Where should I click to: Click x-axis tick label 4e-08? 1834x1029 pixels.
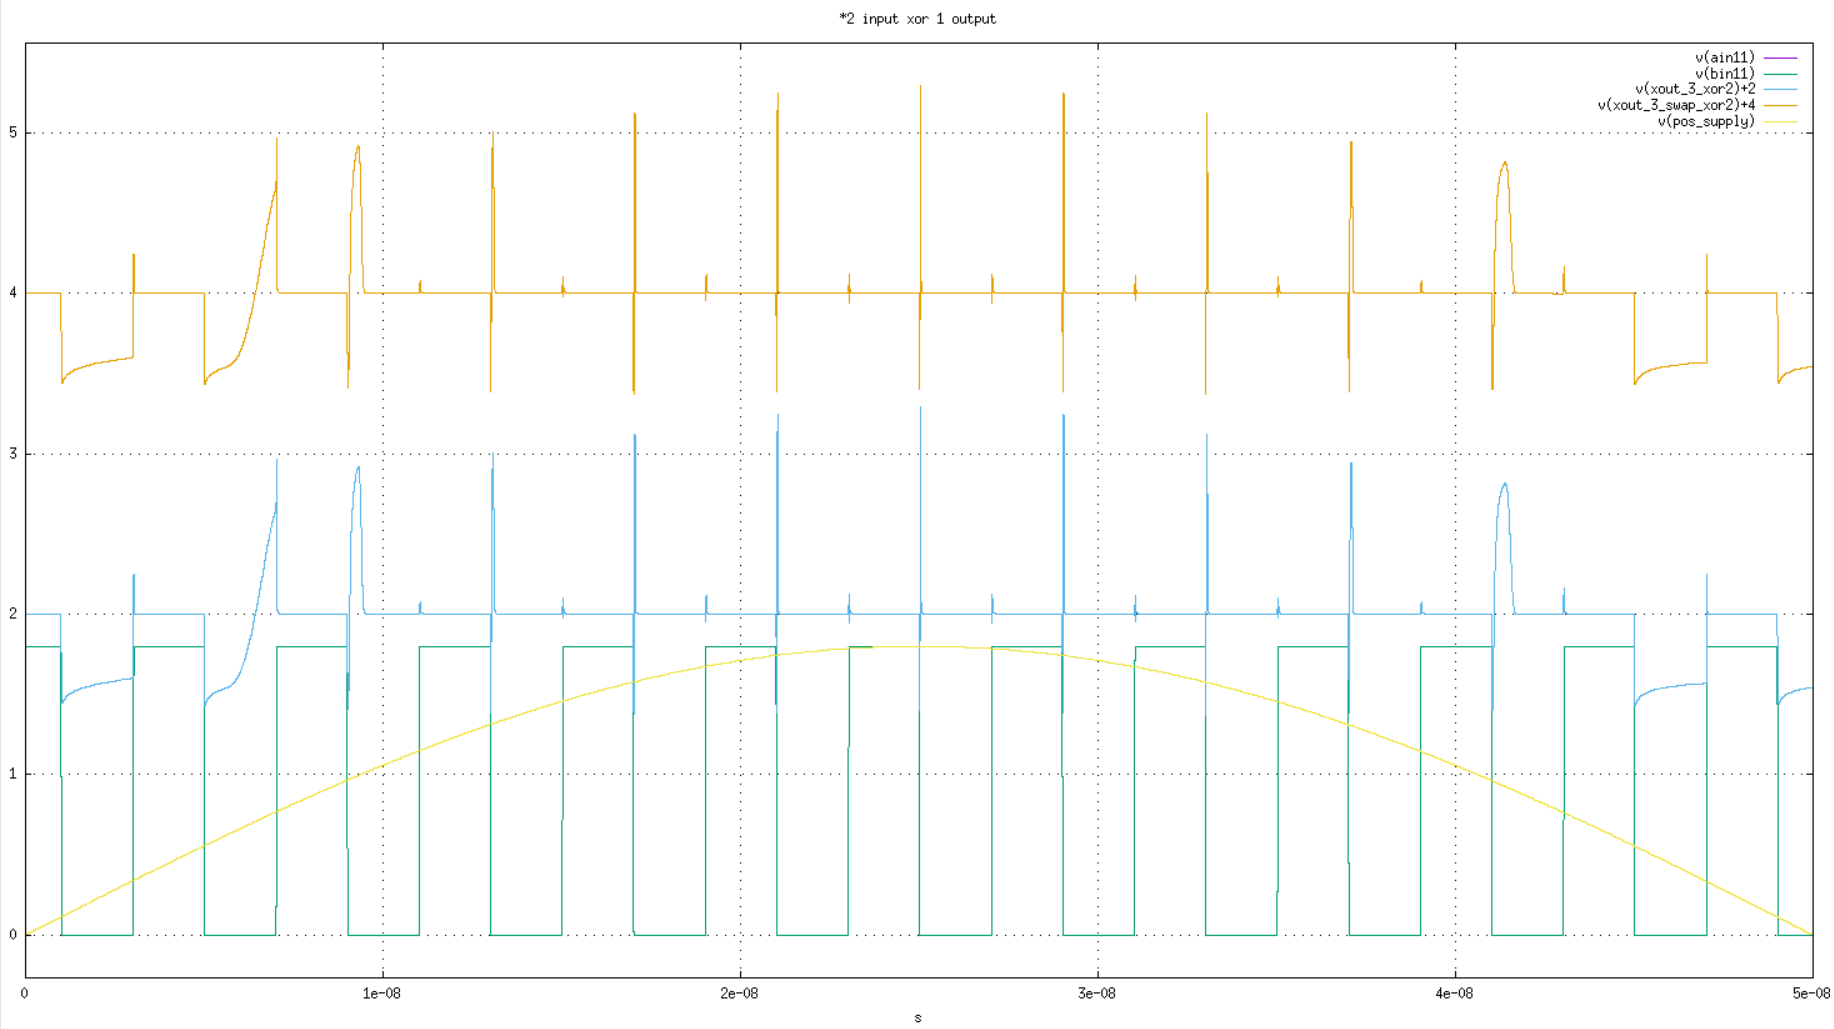(1455, 993)
